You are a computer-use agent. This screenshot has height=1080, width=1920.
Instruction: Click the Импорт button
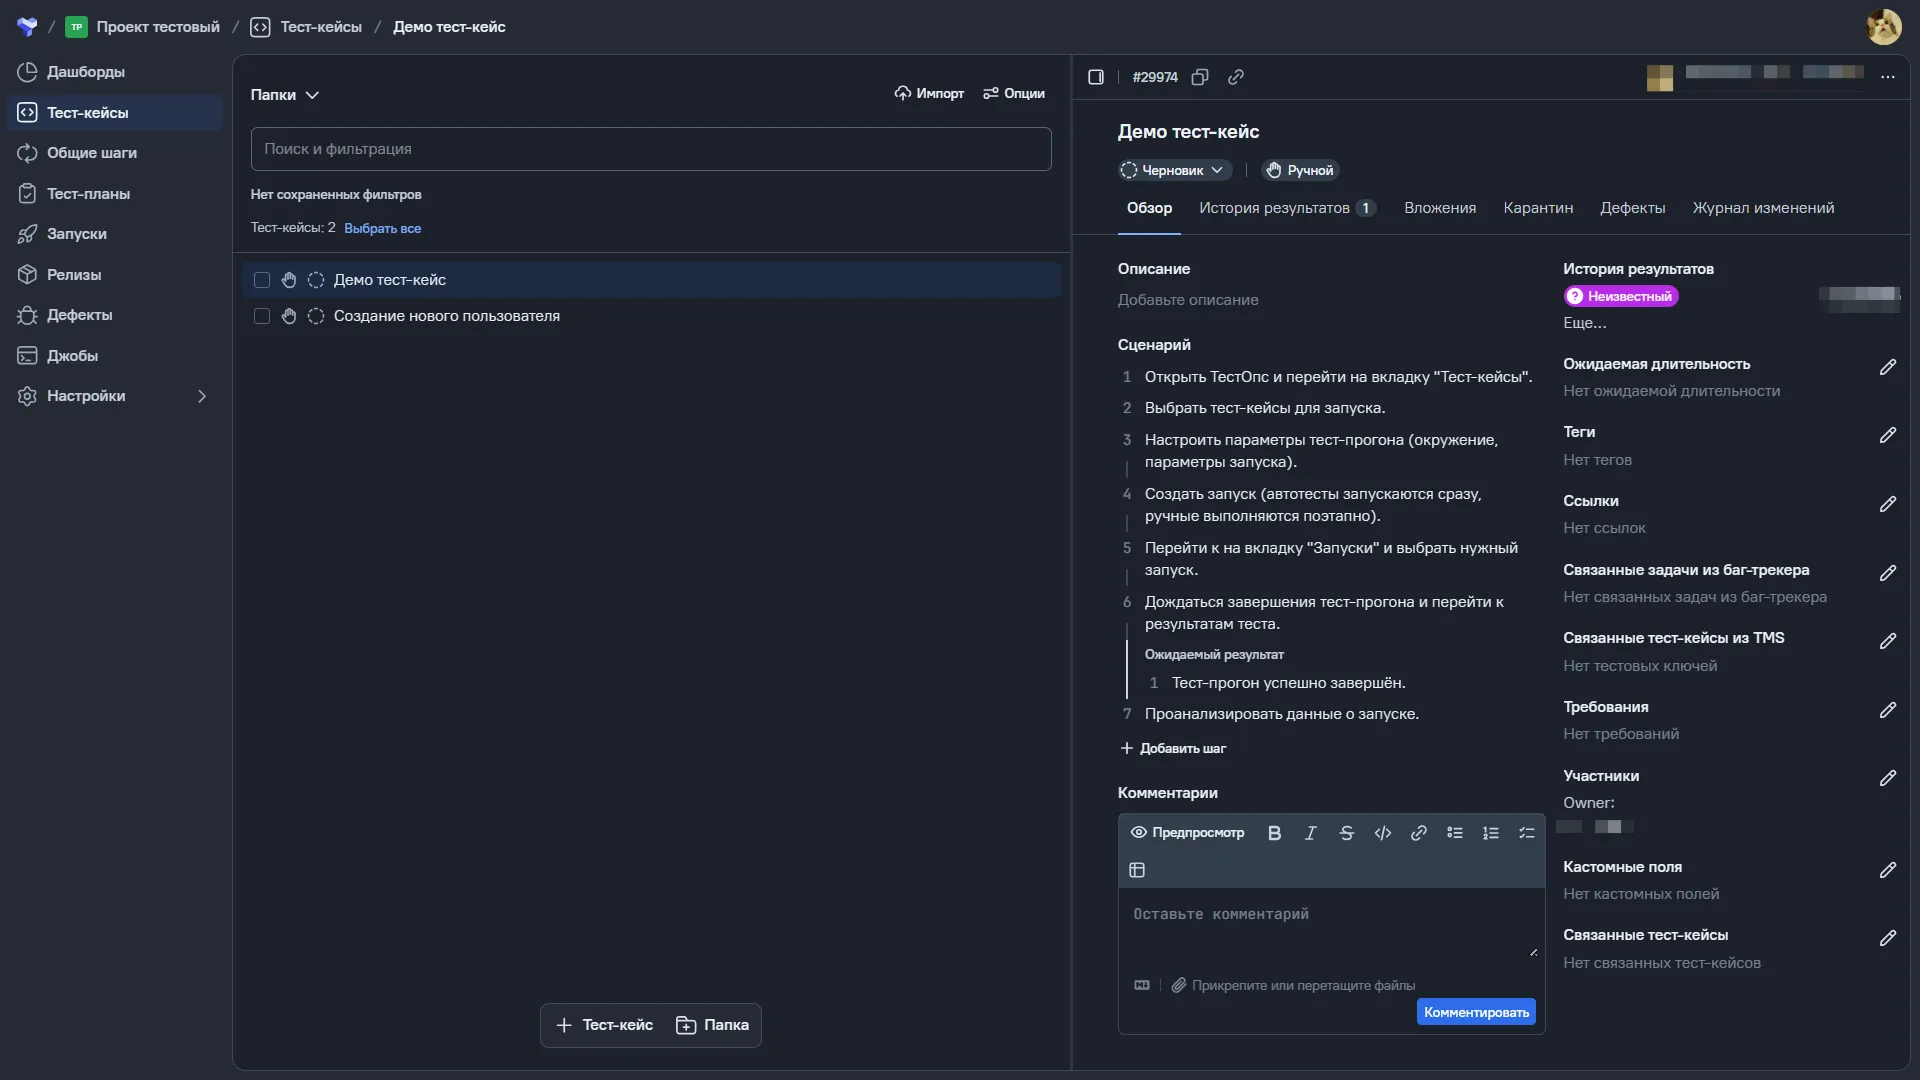[x=929, y=93]
